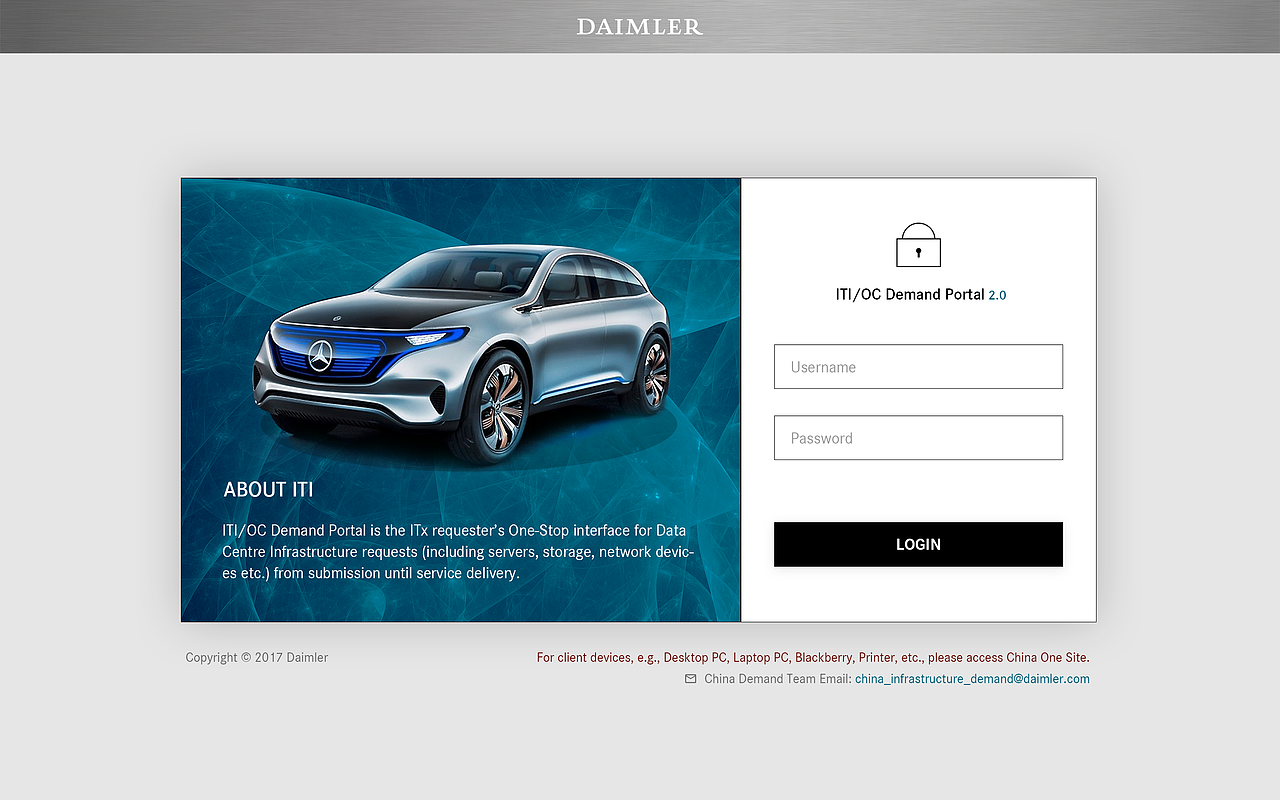
Task: Click the black LOGIN button
Action: 918,544
